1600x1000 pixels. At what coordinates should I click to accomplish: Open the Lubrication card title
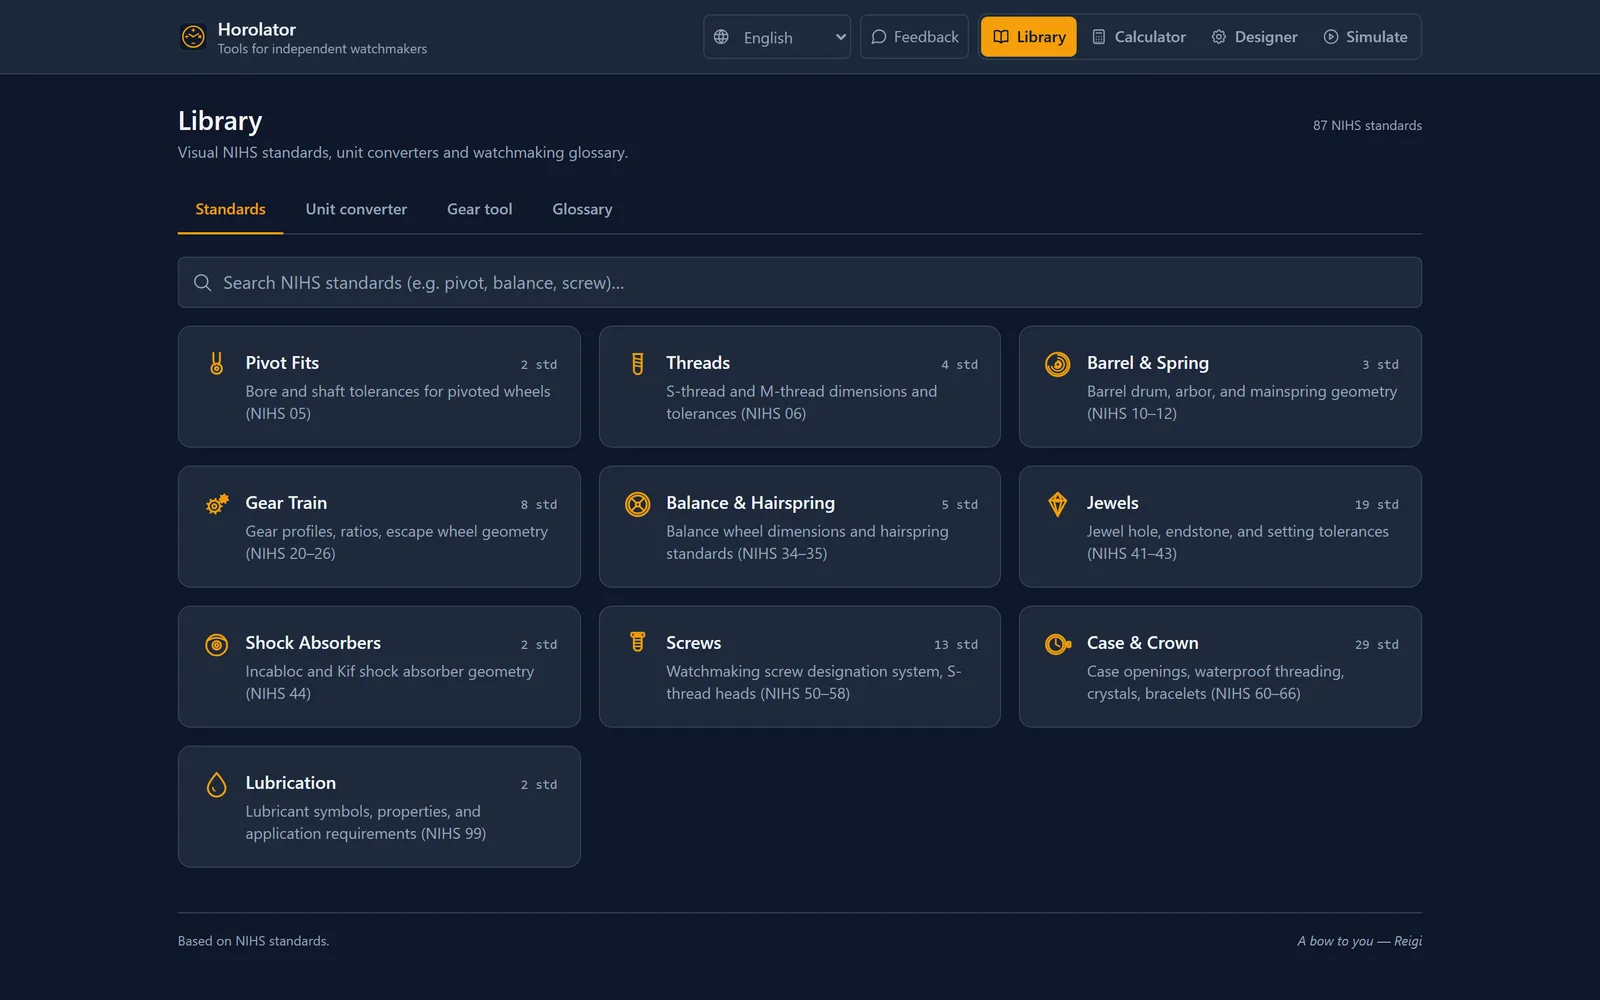[290, 783]
